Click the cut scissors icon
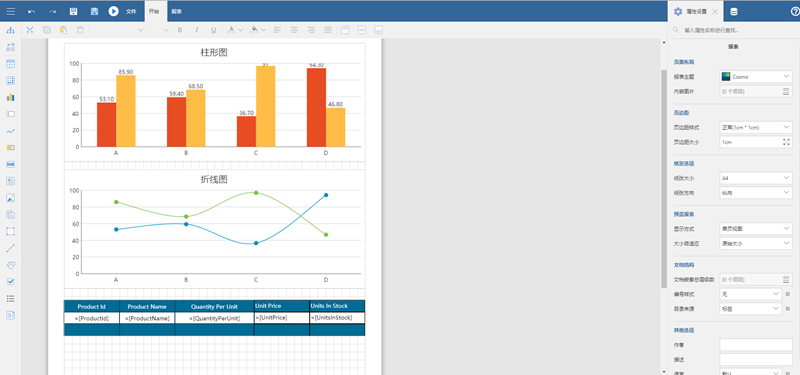This screenshot has width=800, height=375. point(30,30)
